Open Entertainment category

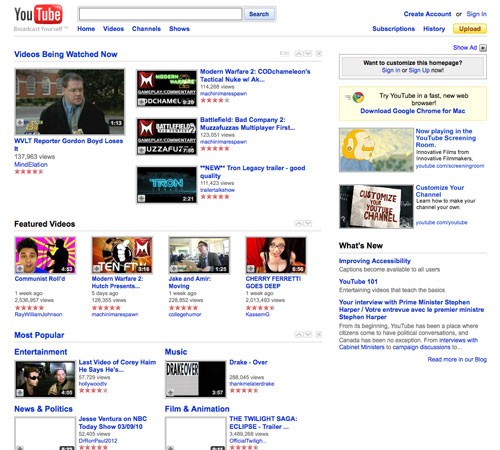[41, 352]
